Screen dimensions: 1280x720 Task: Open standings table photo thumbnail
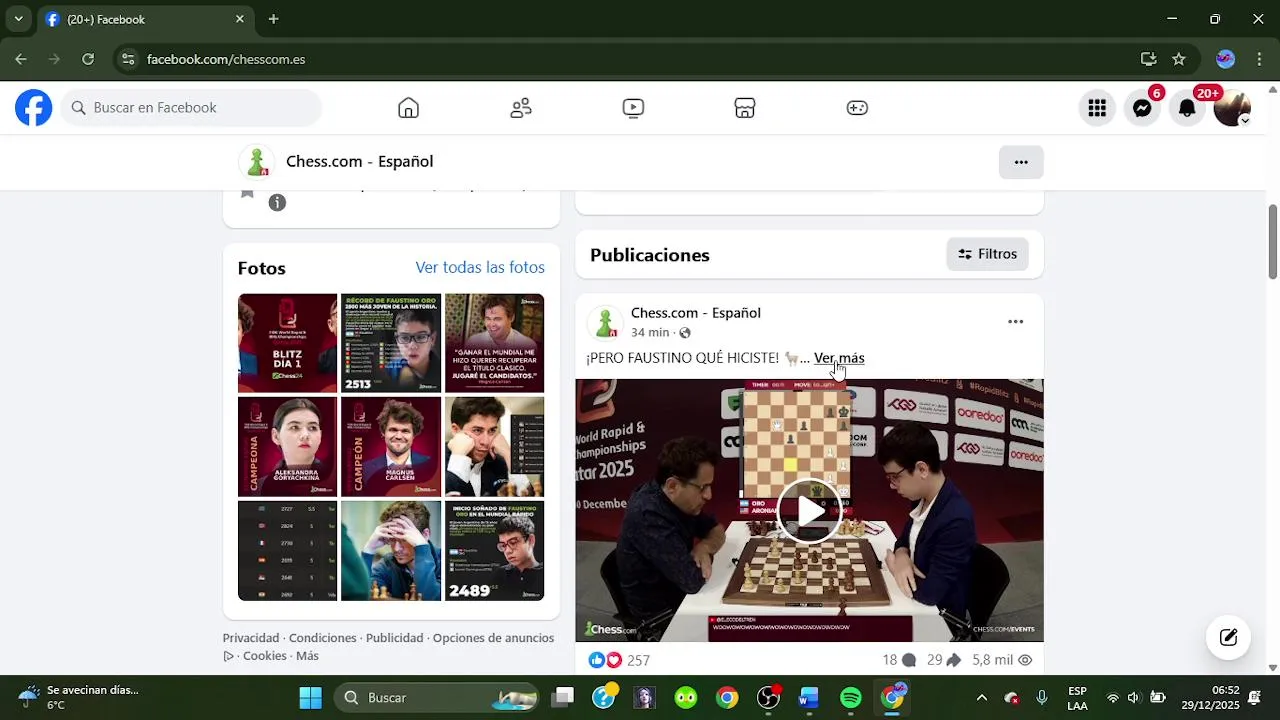pos(287,550)
